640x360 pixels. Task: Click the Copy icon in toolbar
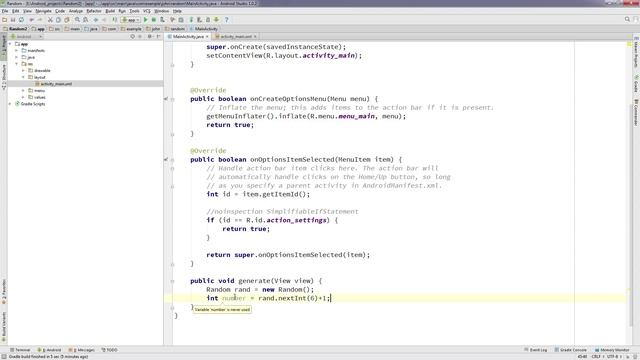click(x=58, y=20)
